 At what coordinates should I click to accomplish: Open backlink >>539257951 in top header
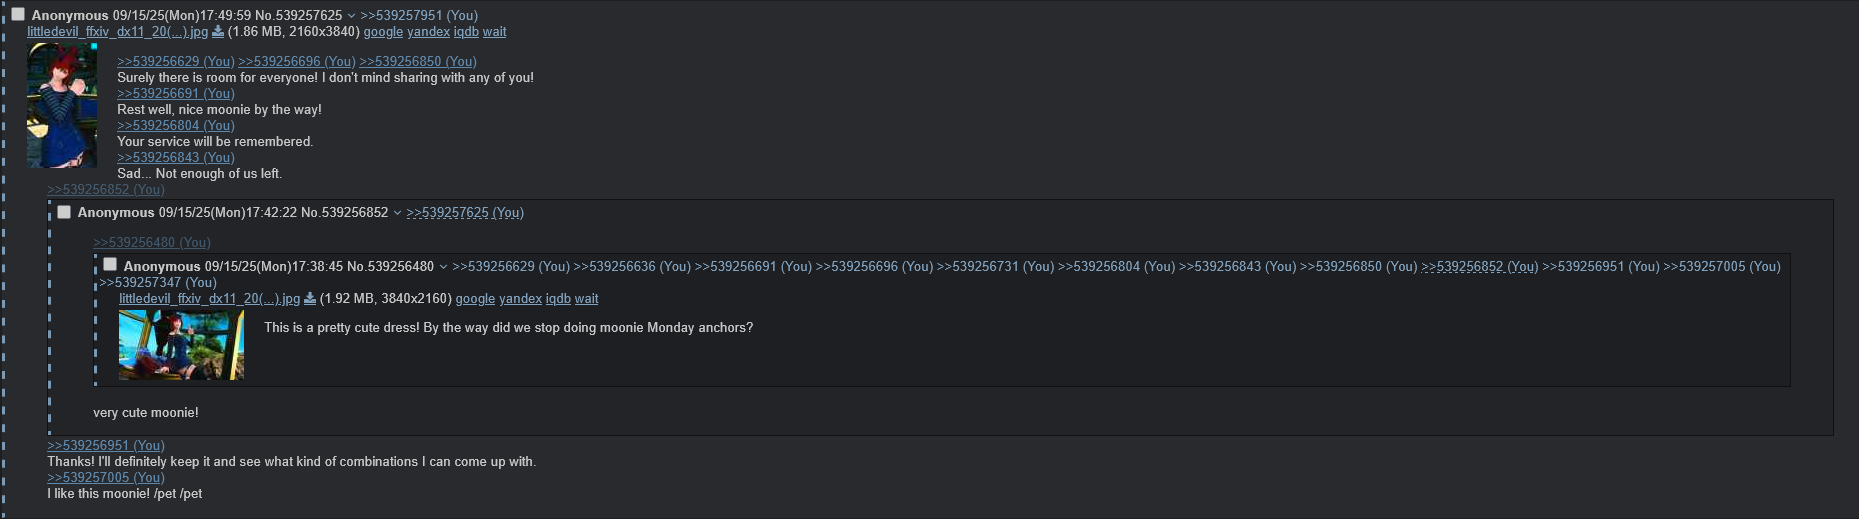click(x=419, y=16)
